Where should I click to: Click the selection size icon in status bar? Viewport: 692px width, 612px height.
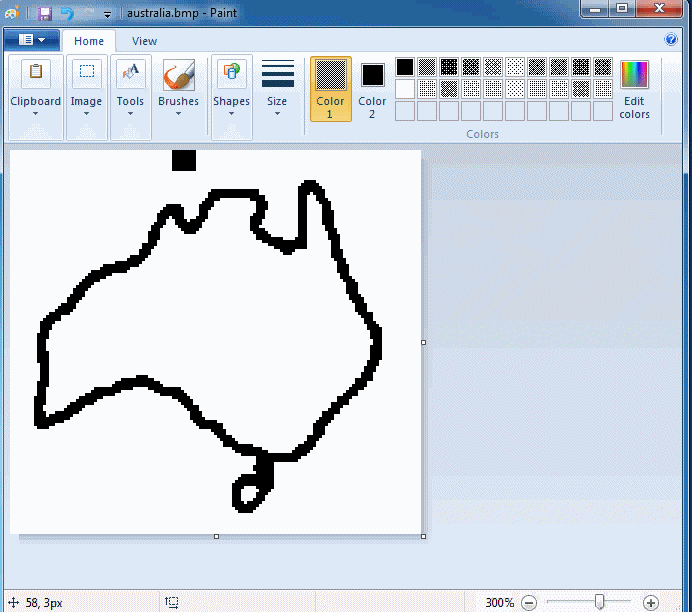tap(172, 602)
